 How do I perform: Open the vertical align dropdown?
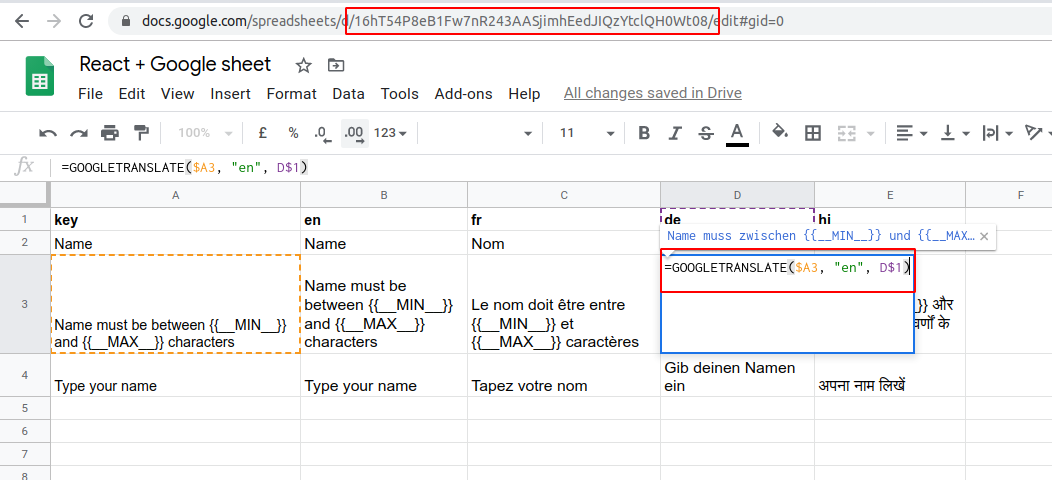[955, 133]
